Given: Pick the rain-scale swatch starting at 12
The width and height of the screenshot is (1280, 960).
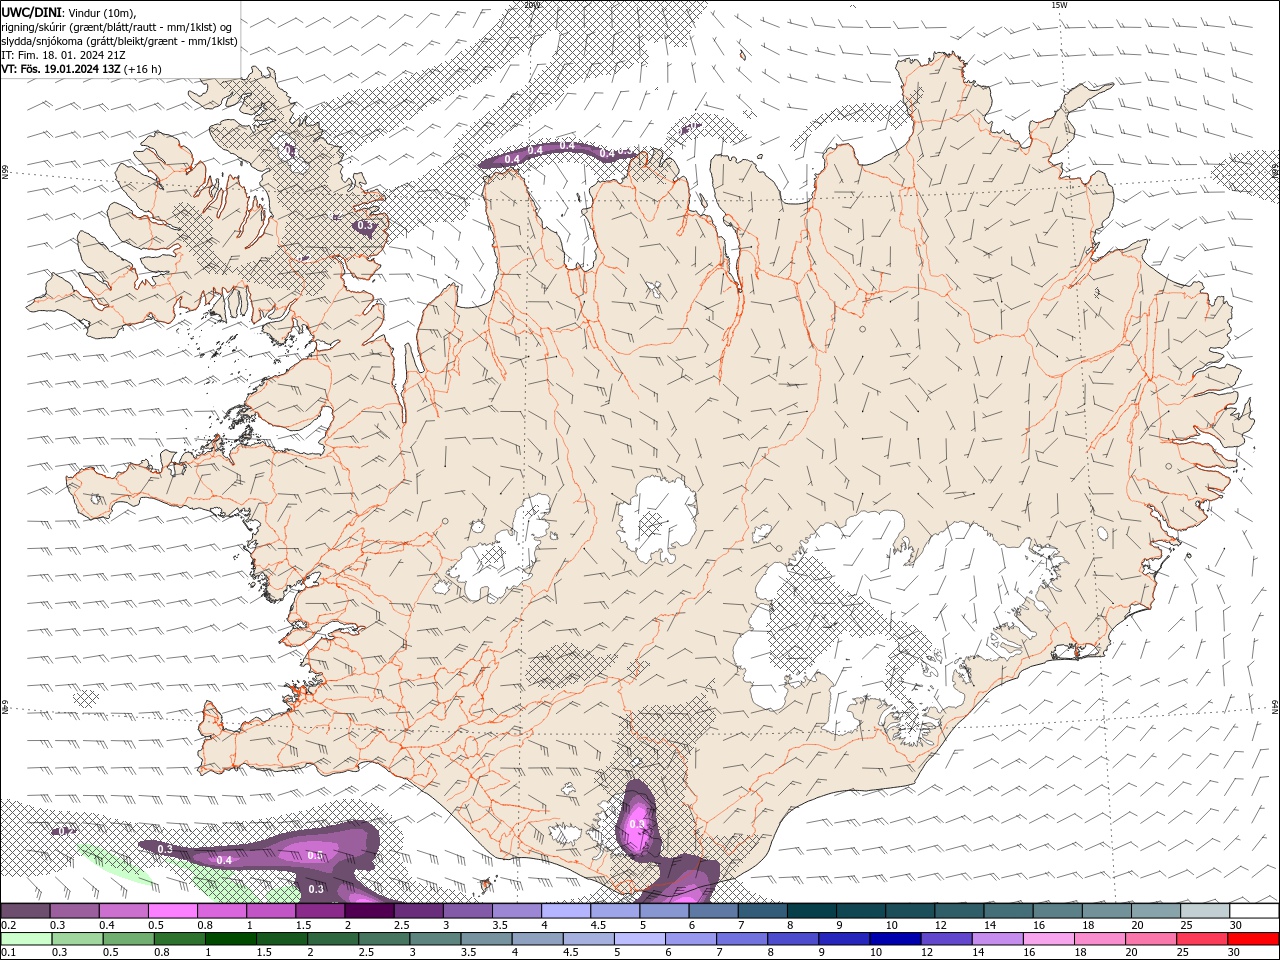Looking at the screenshot, I should click(x=945, y=939).
